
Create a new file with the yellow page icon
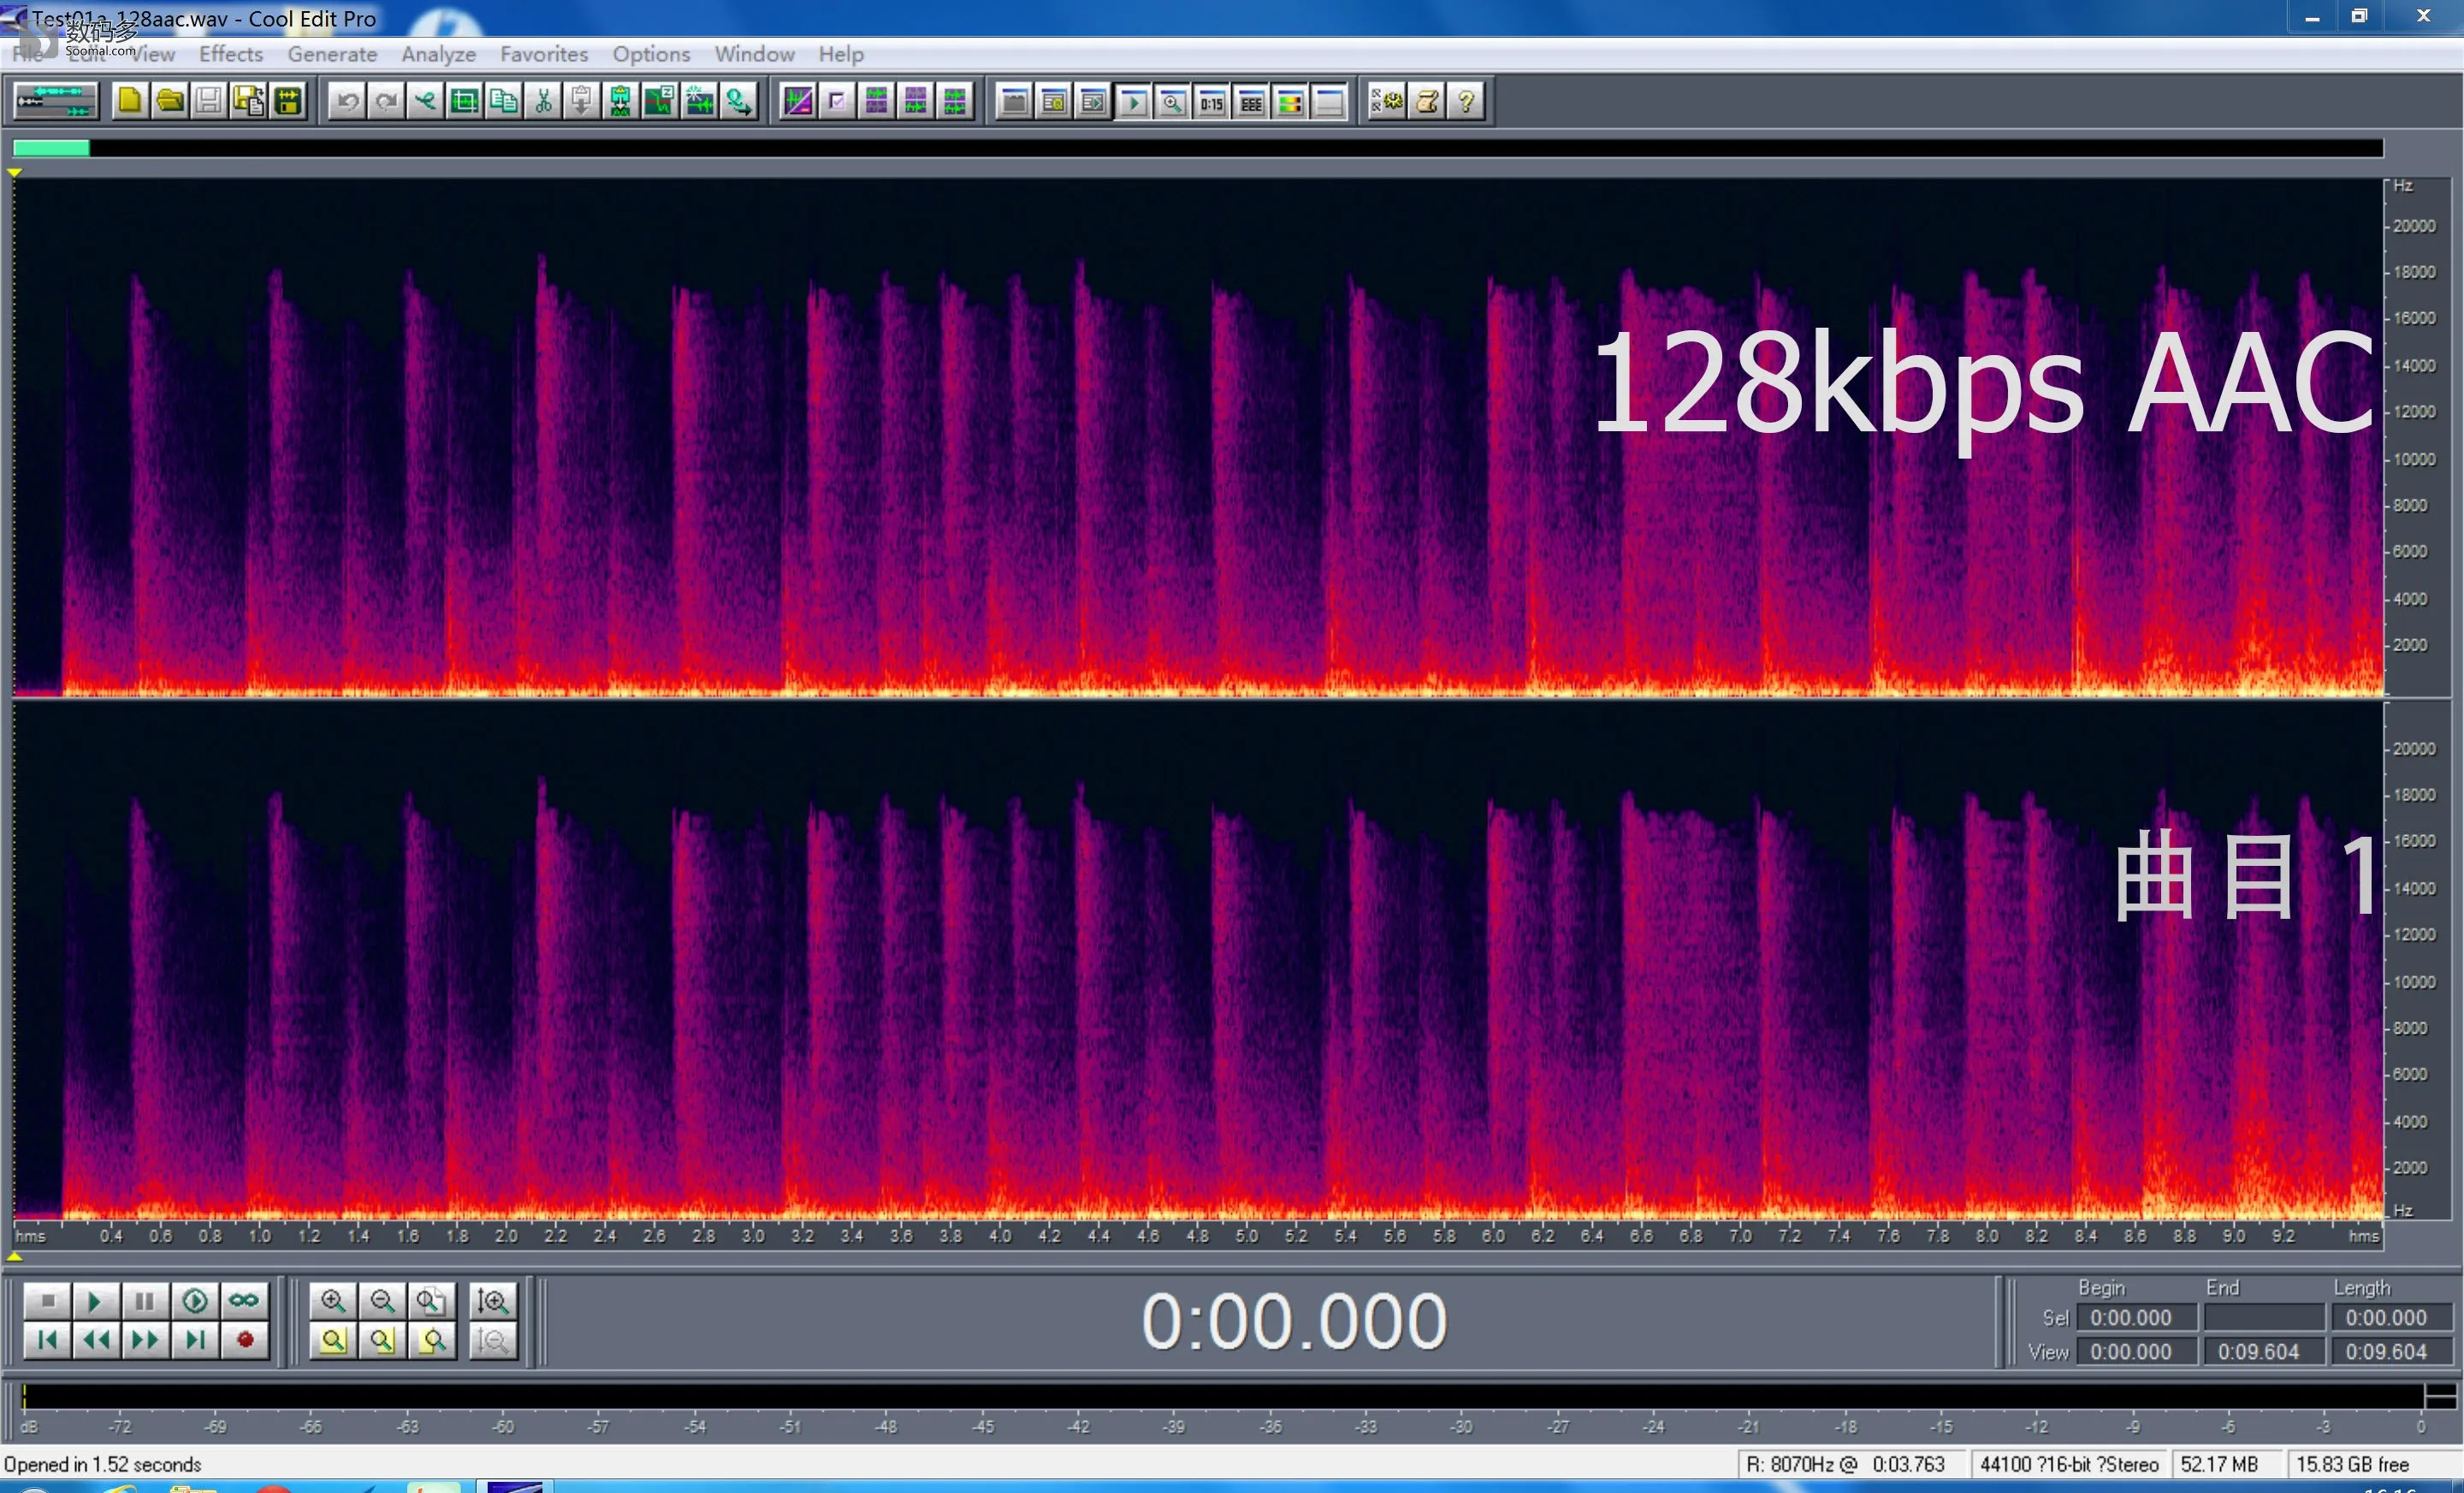(x=129, y=101)
